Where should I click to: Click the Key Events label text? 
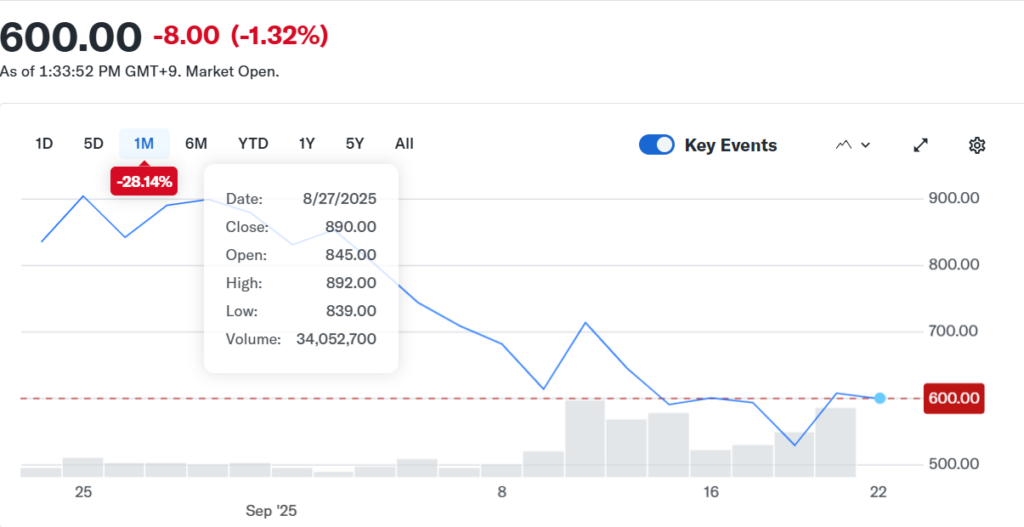click(730, 145)
